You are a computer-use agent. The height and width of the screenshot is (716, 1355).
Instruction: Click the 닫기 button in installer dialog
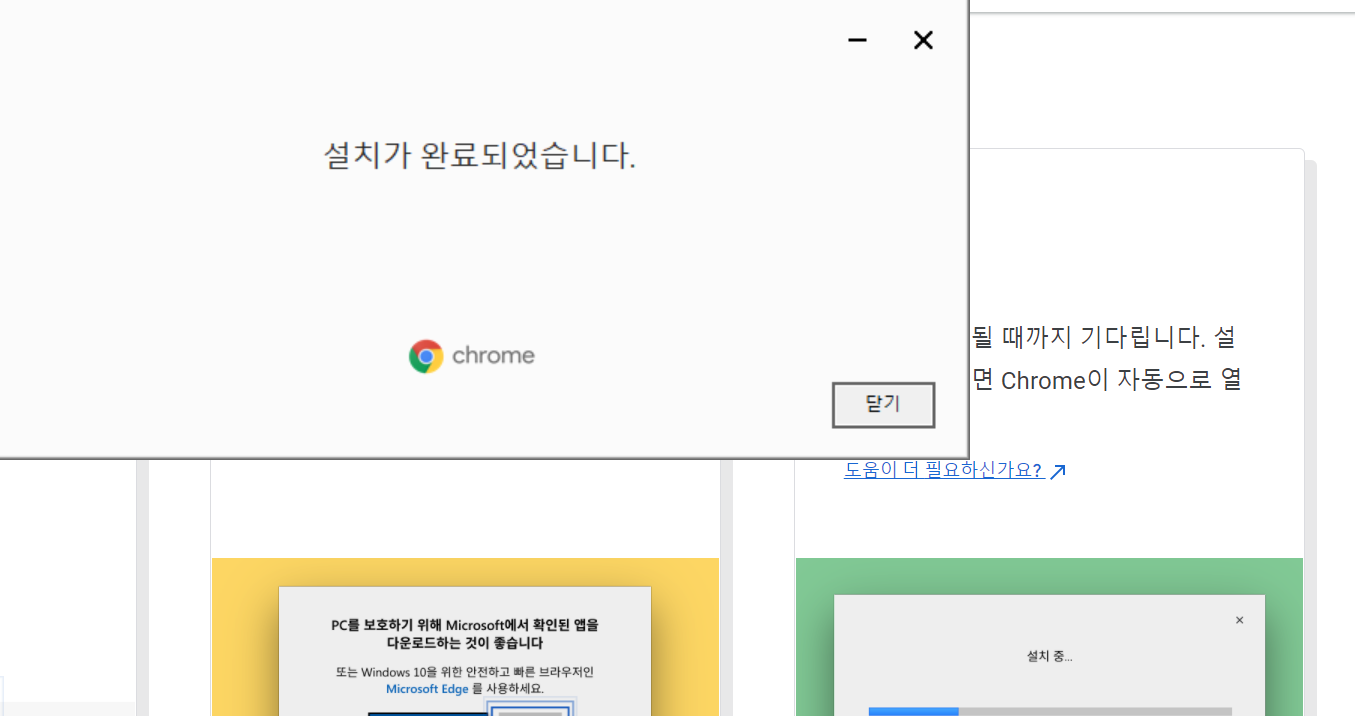pos(883,405)
